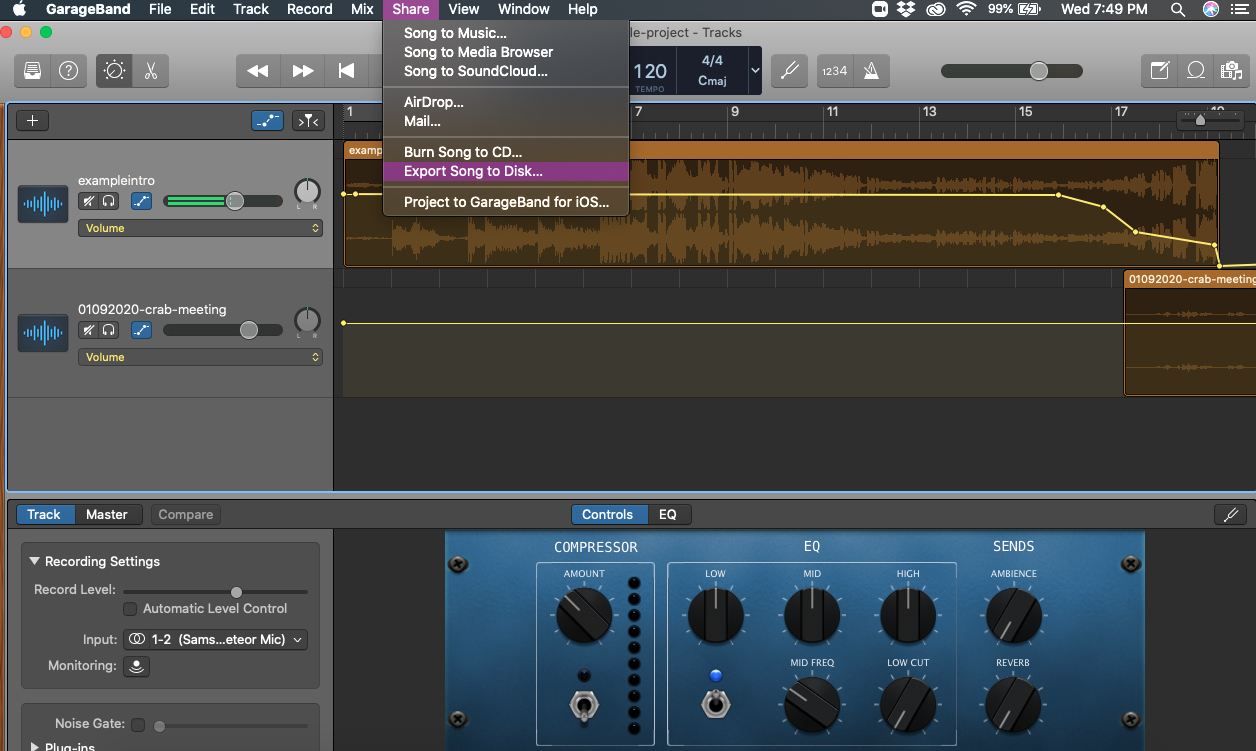Enable the Noise Gate checkbox
This screenshot has width=1256, height=751.
click(x=138, y=724)
